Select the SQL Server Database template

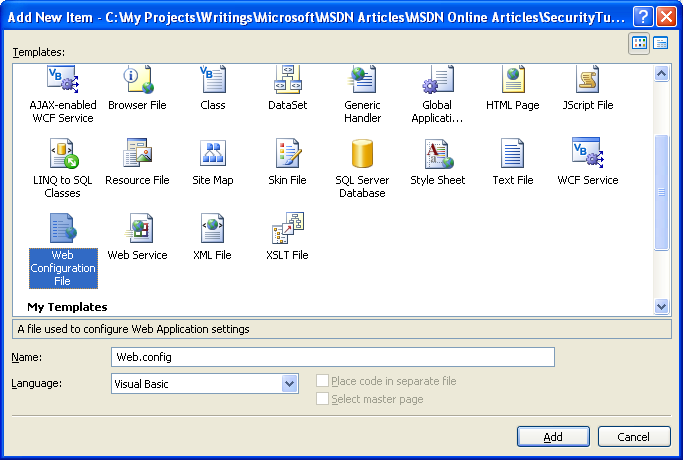pyautogui.click(x=362, y=169)
